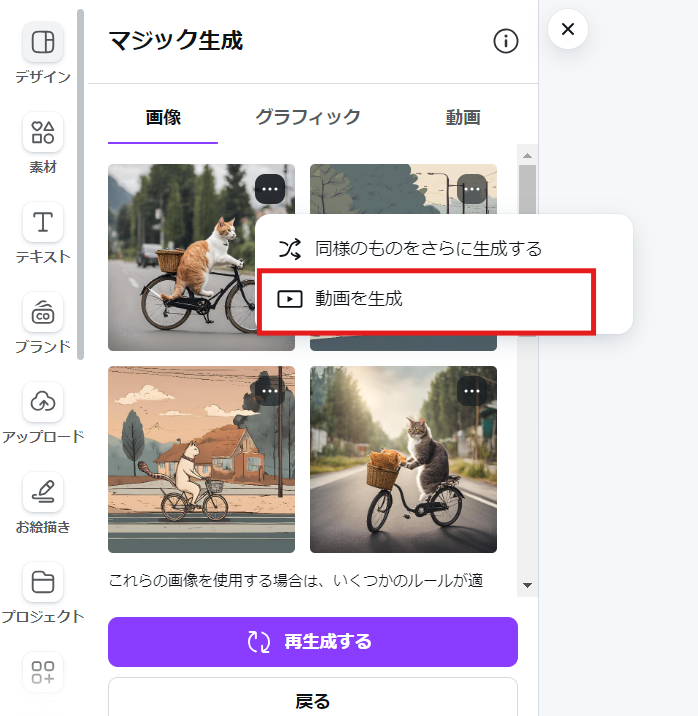Image resolution: width=698 pixels, height=716 pixels.
Task: Open the プロジェクト folder panel
Action: (x=42, y=582)
